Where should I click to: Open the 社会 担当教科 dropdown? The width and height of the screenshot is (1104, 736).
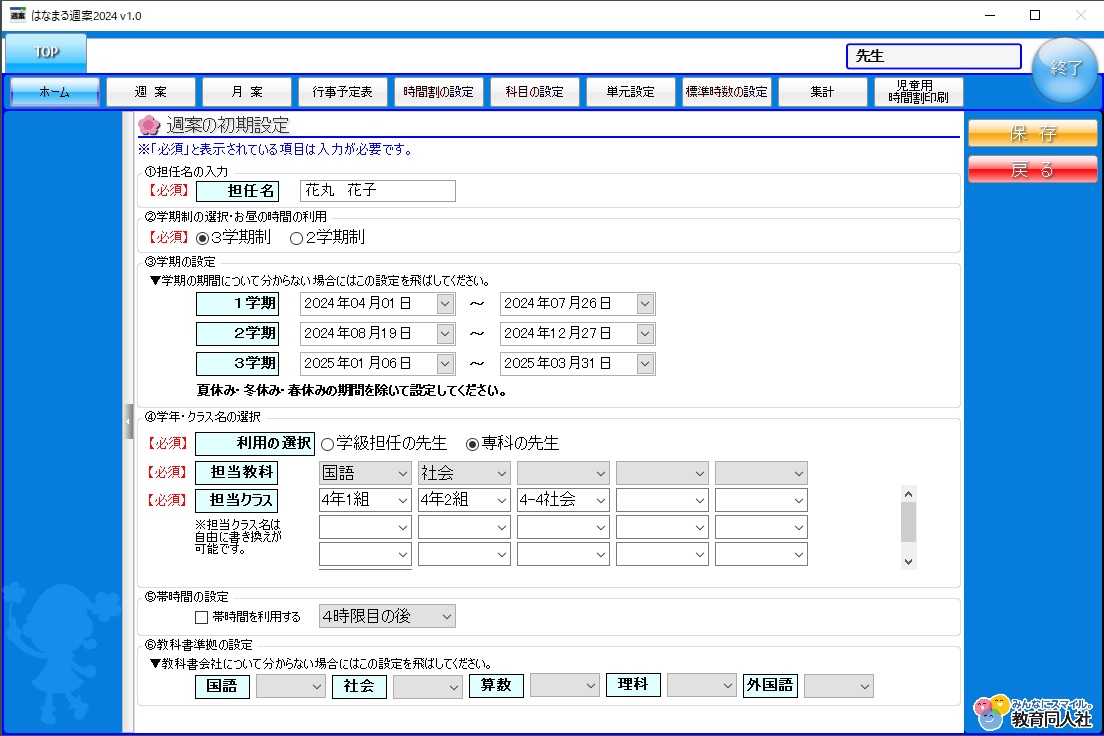click(x=464, y=473)
